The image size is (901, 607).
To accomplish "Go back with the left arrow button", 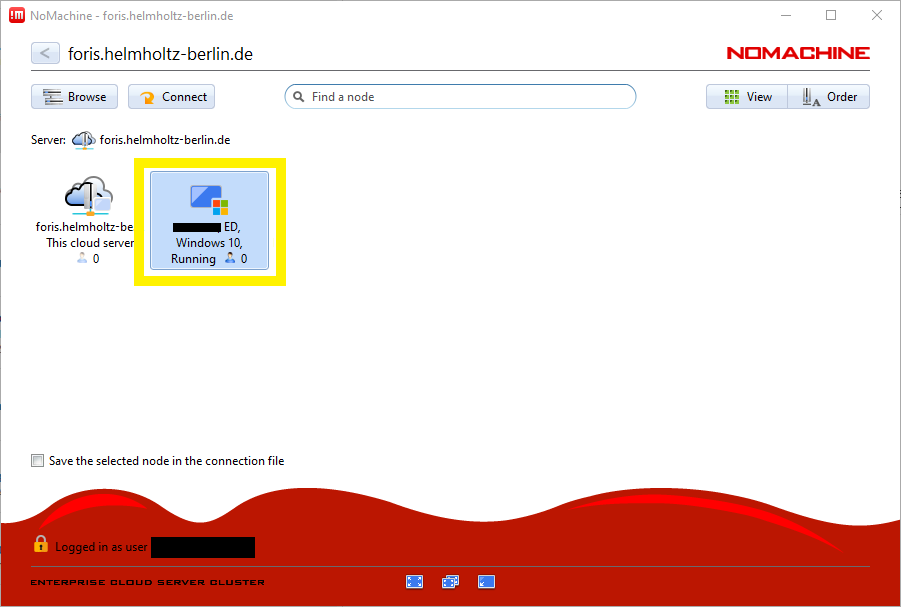I will coord(45,53).
